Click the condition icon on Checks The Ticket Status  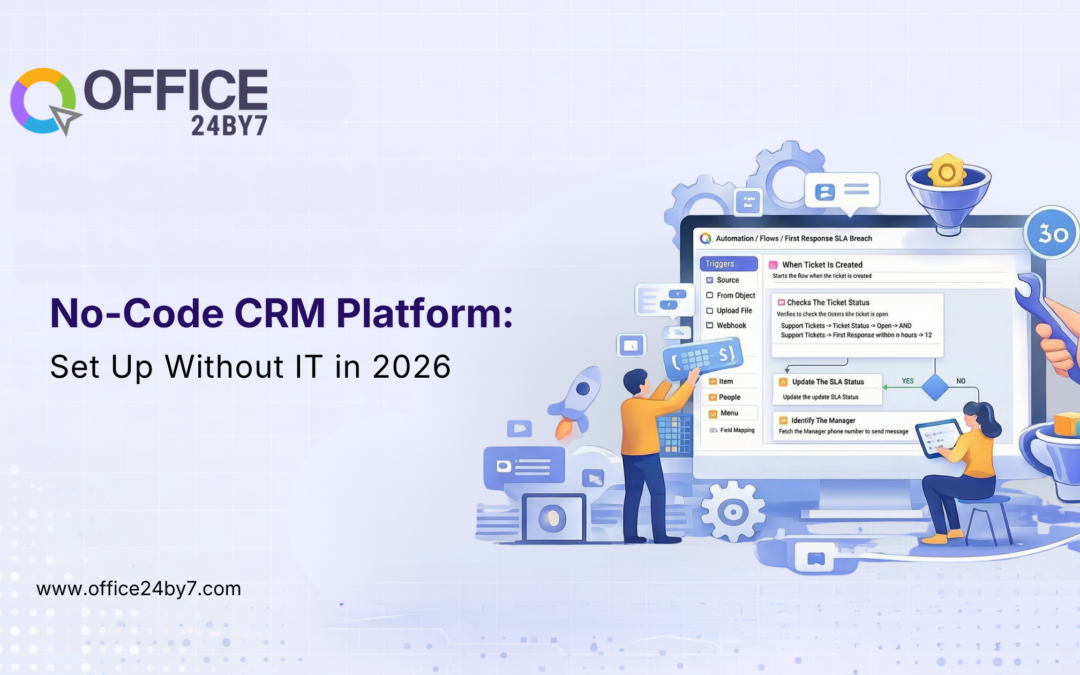[780, 302]
